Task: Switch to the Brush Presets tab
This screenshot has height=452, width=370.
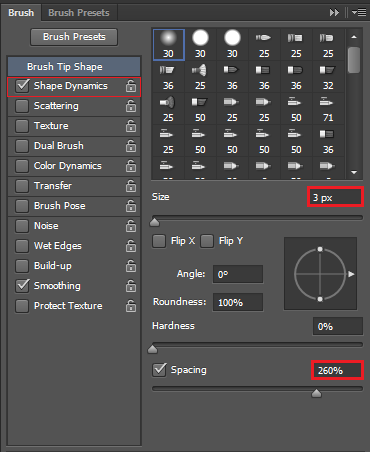Action: coord(79,13)
